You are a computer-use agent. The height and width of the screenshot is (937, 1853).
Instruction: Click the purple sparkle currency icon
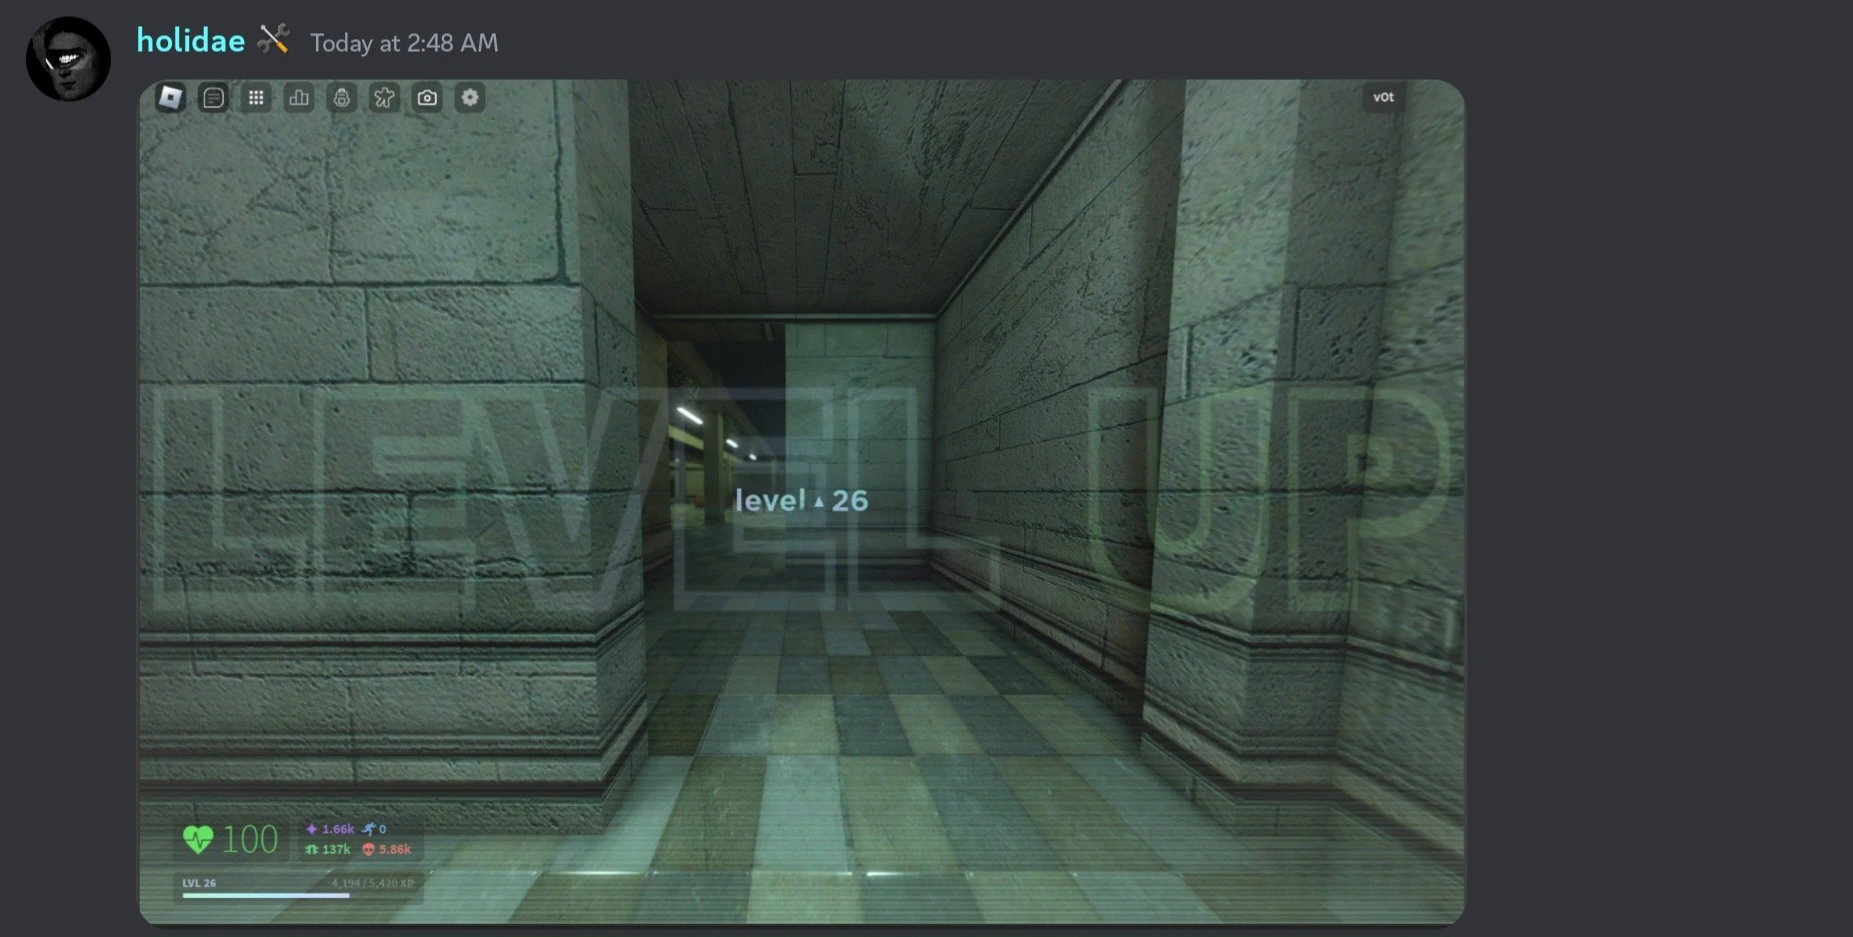pyautogui.click(x=311, y=829)
